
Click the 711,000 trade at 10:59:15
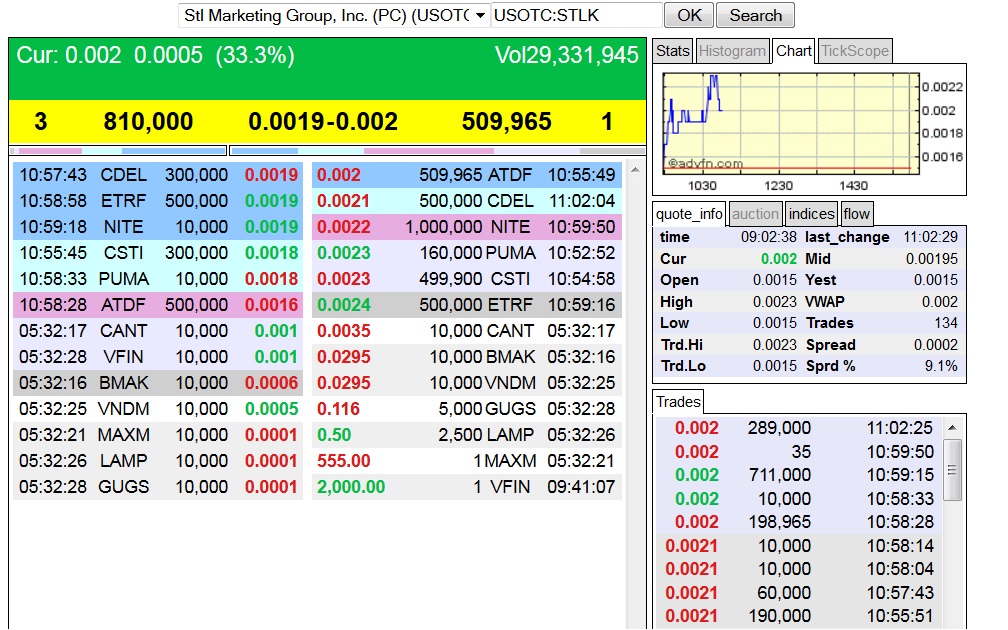tap(798, 475)
